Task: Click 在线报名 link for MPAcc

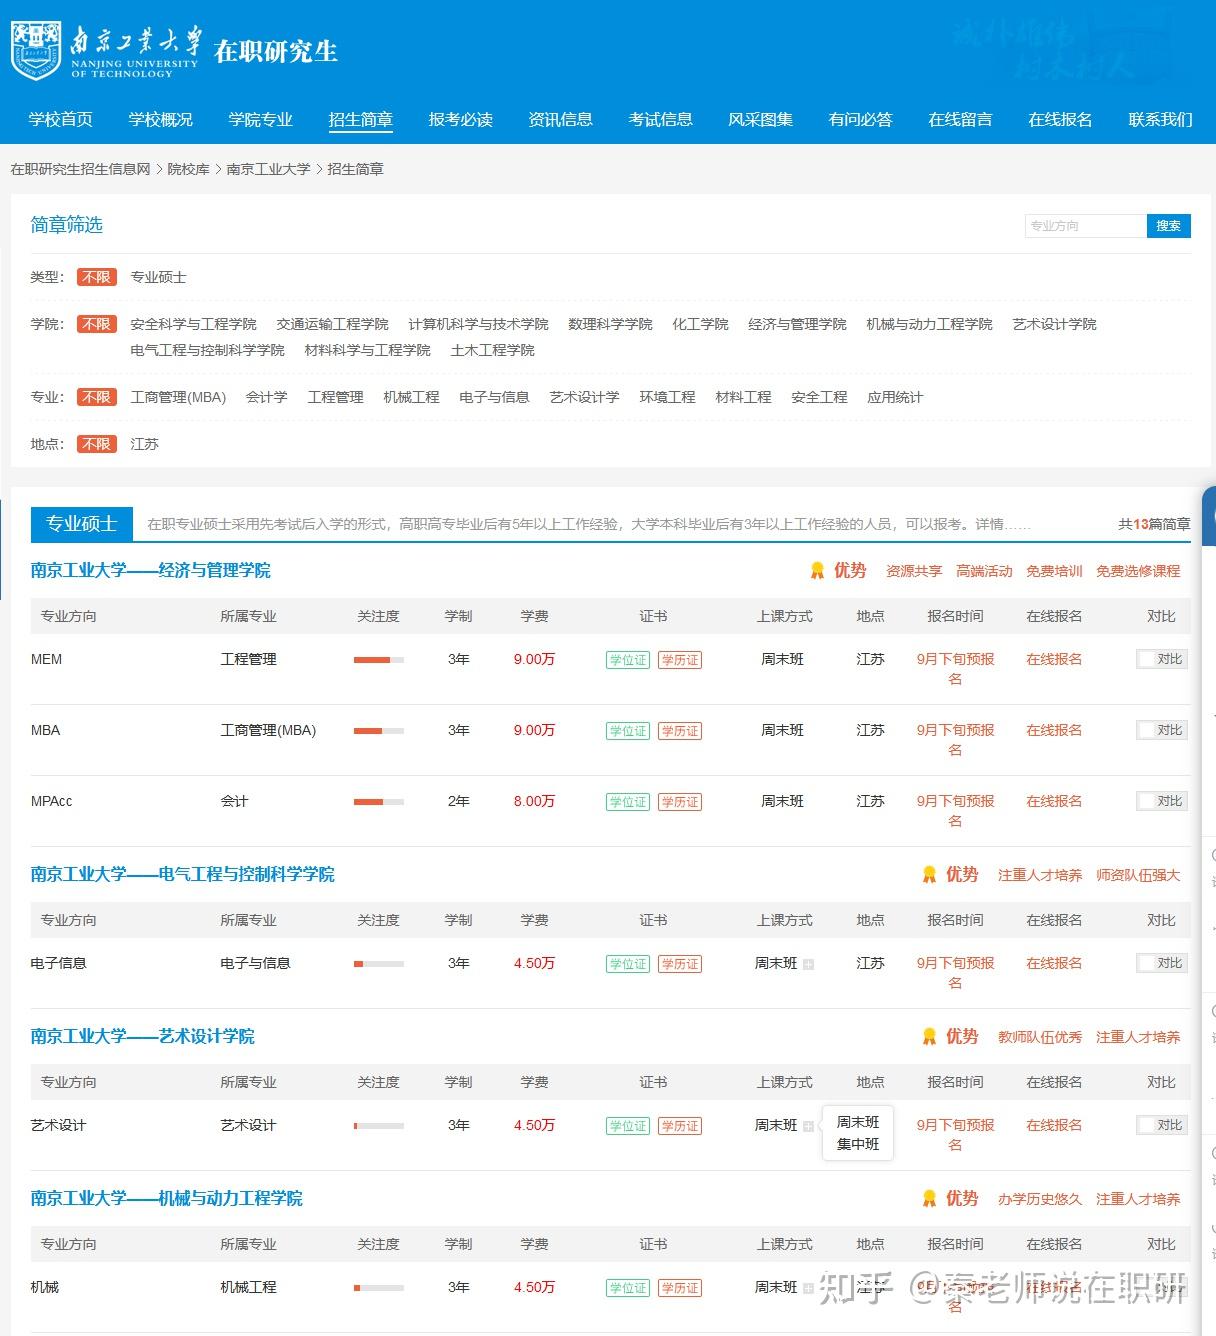Action: pyautogui.click(x=1054, y=801)
